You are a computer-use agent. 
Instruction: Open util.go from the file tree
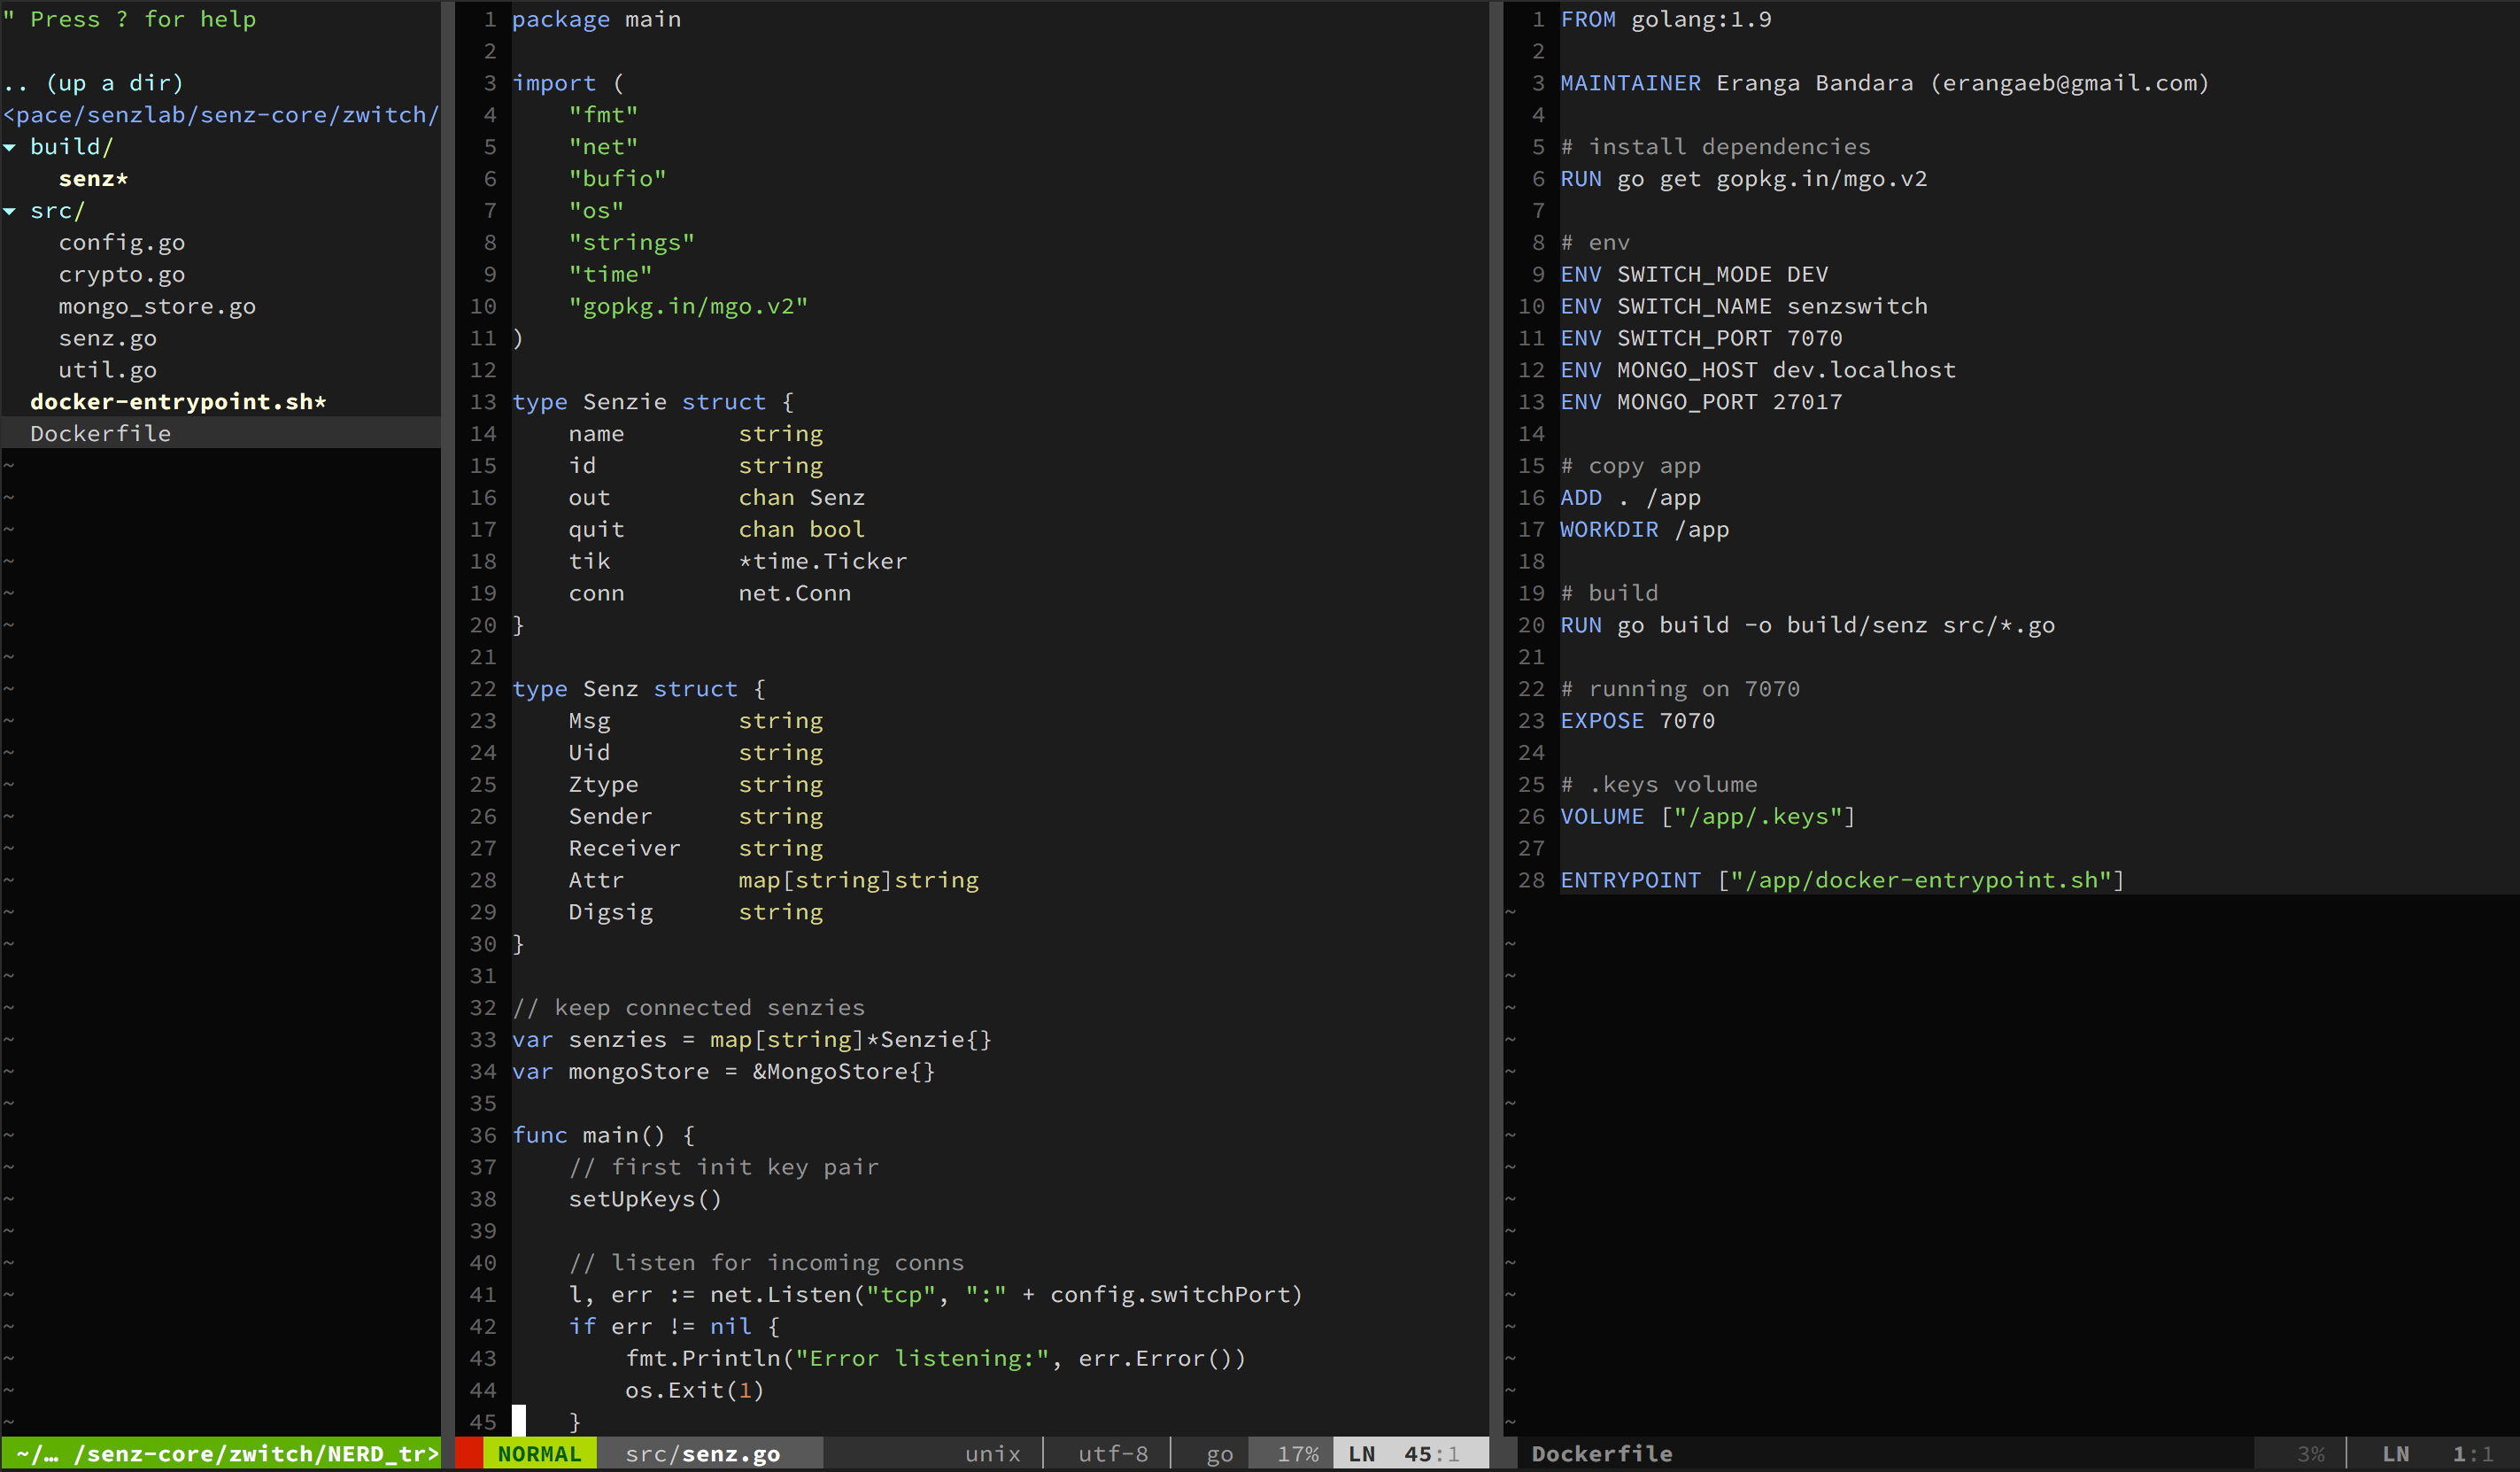(107, 369)
